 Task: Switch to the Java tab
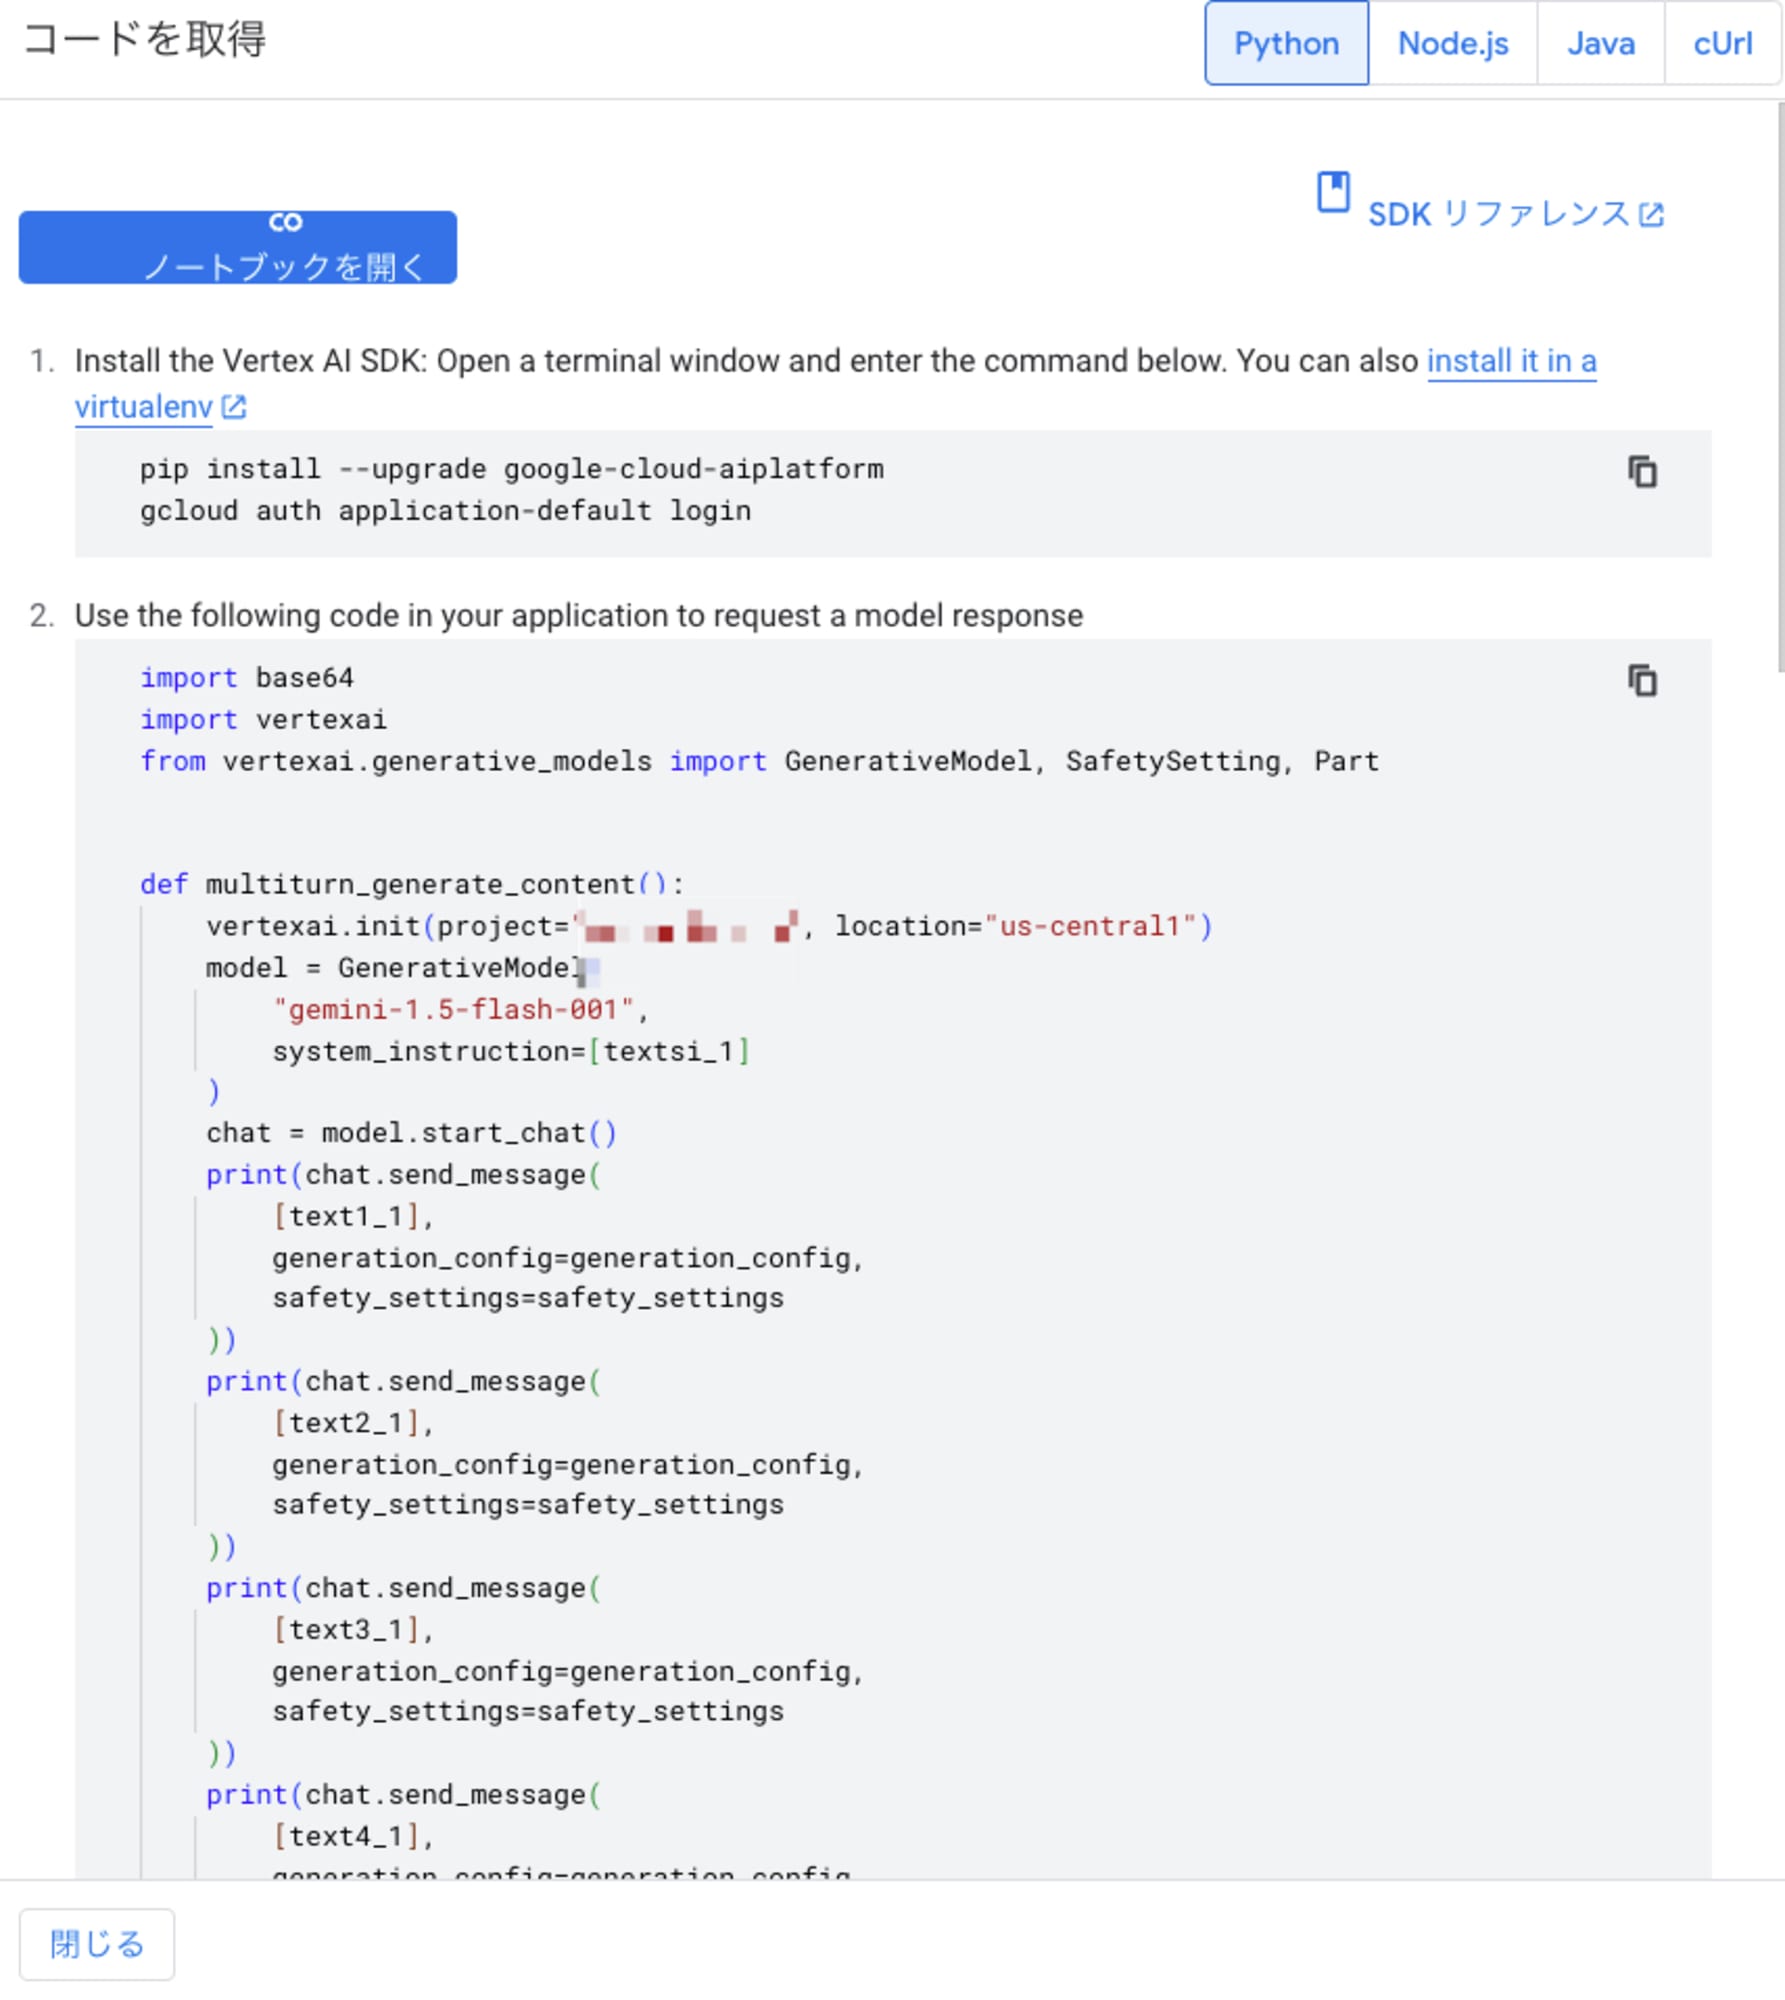(1600, 43)
